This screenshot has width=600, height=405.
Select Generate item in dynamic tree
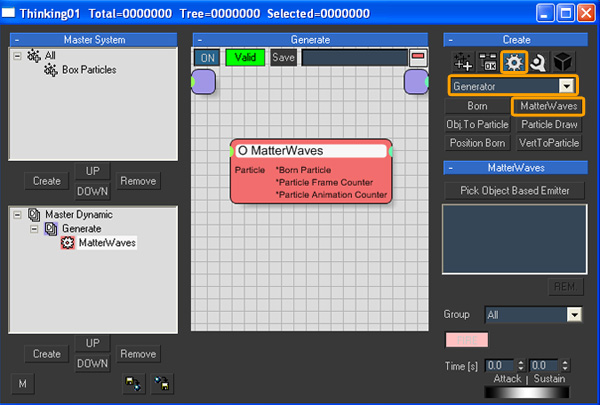pyautogui.click(x=82, y=229)
